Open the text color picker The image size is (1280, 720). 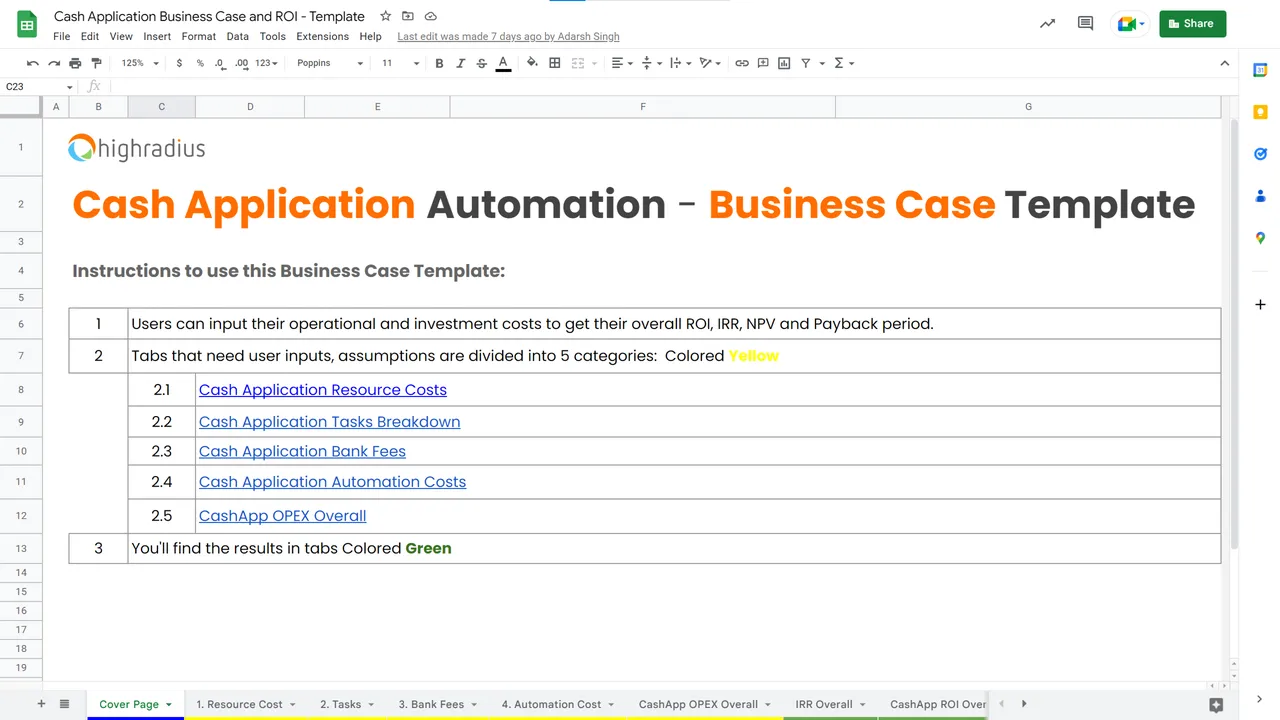tap(503, 63)
